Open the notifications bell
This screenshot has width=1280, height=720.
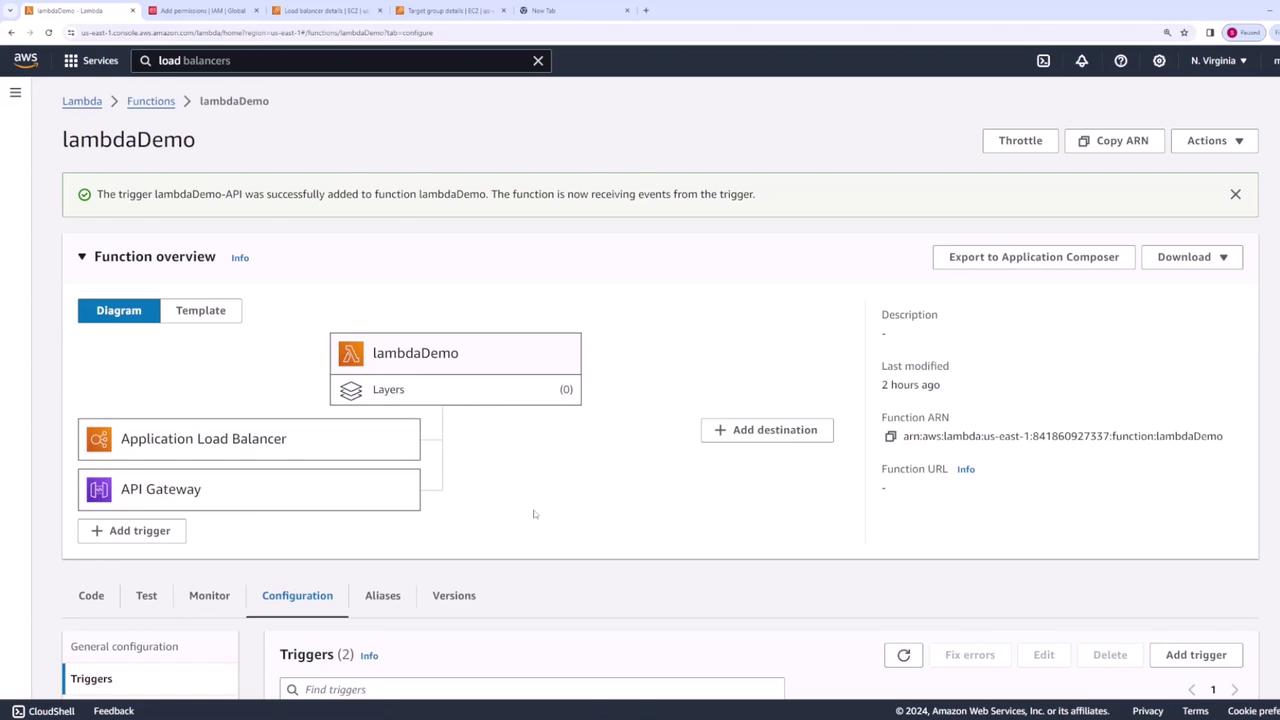[1082, 61]
